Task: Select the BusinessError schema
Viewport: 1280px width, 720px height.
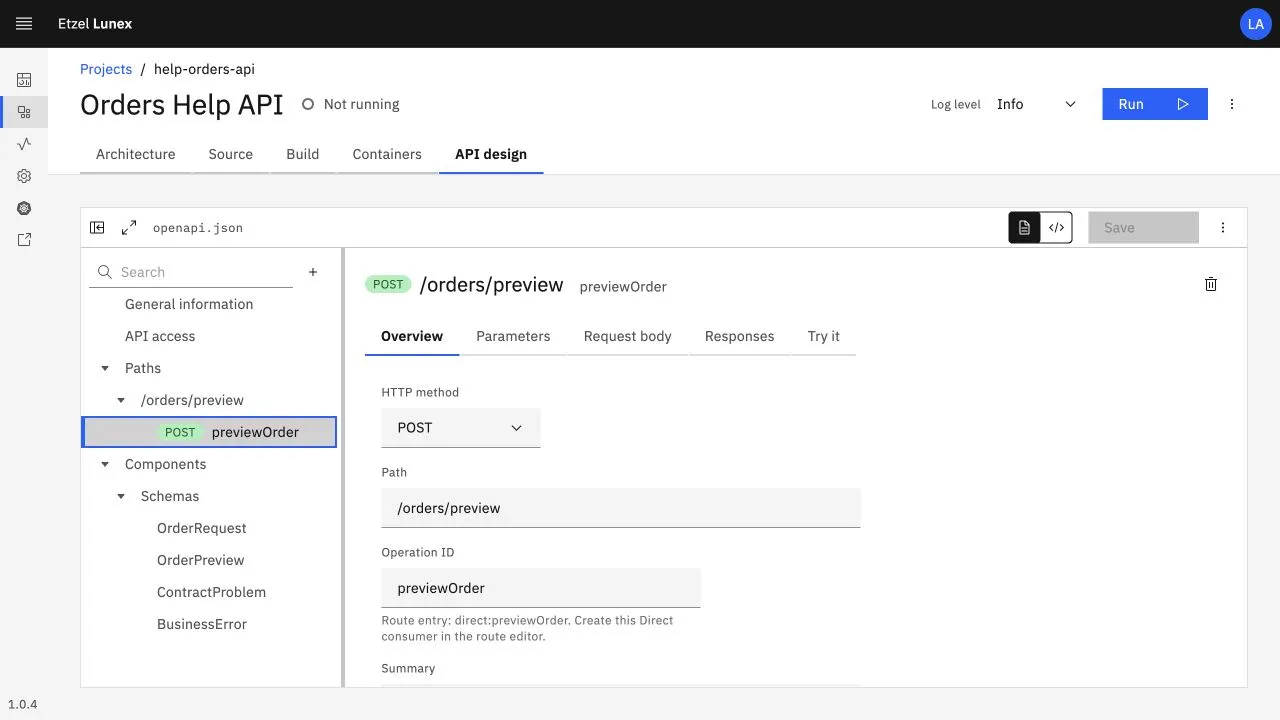Action: pyautogui.click(x=202, y=624)
